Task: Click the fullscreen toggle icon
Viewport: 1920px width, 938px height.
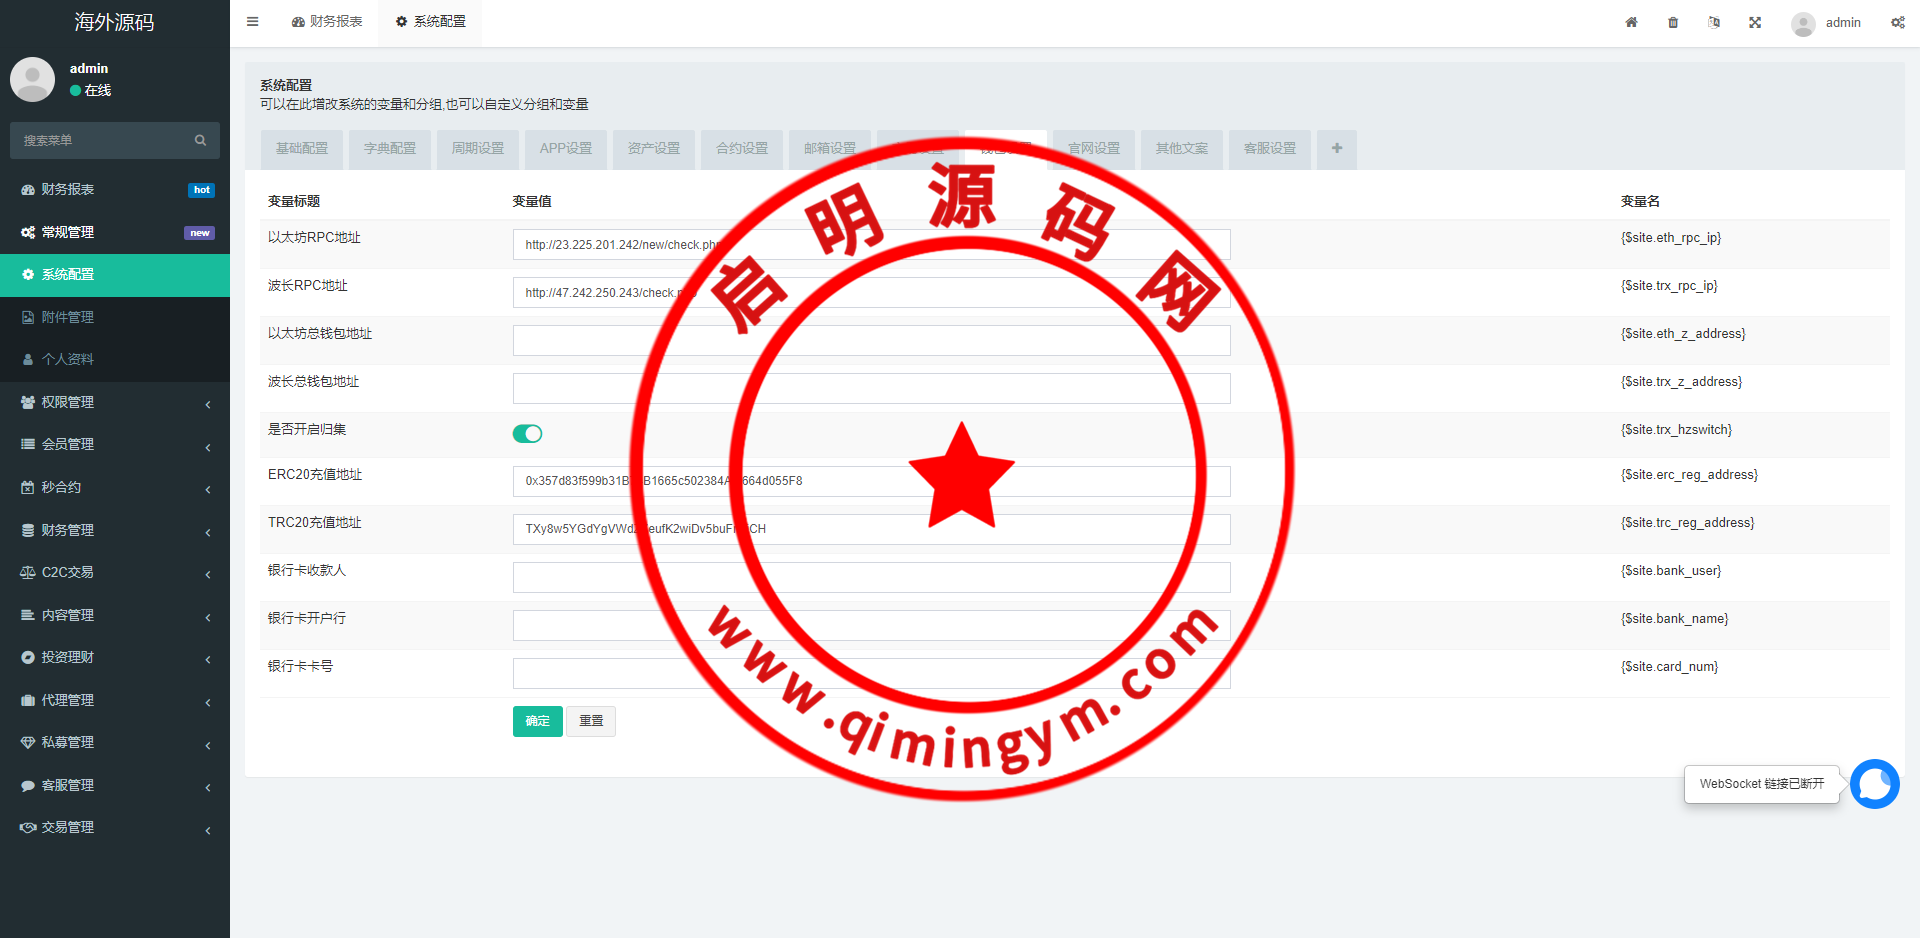Action: click(1755, 22)
